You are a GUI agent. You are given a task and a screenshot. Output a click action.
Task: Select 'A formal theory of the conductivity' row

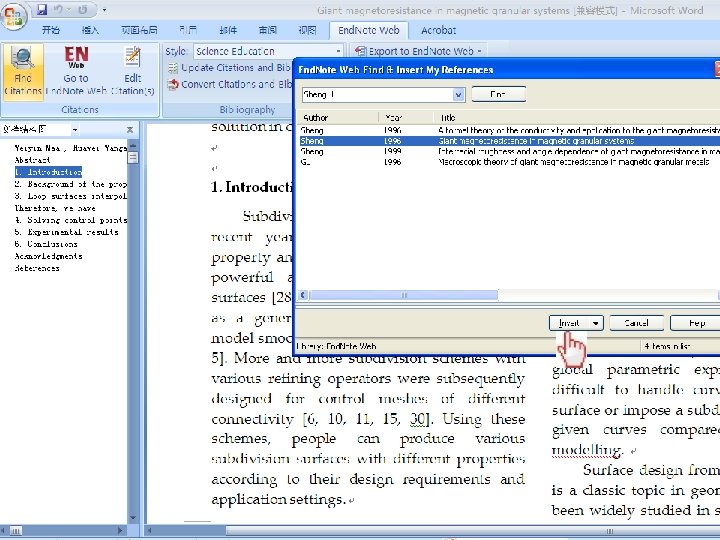coord(509,130)
